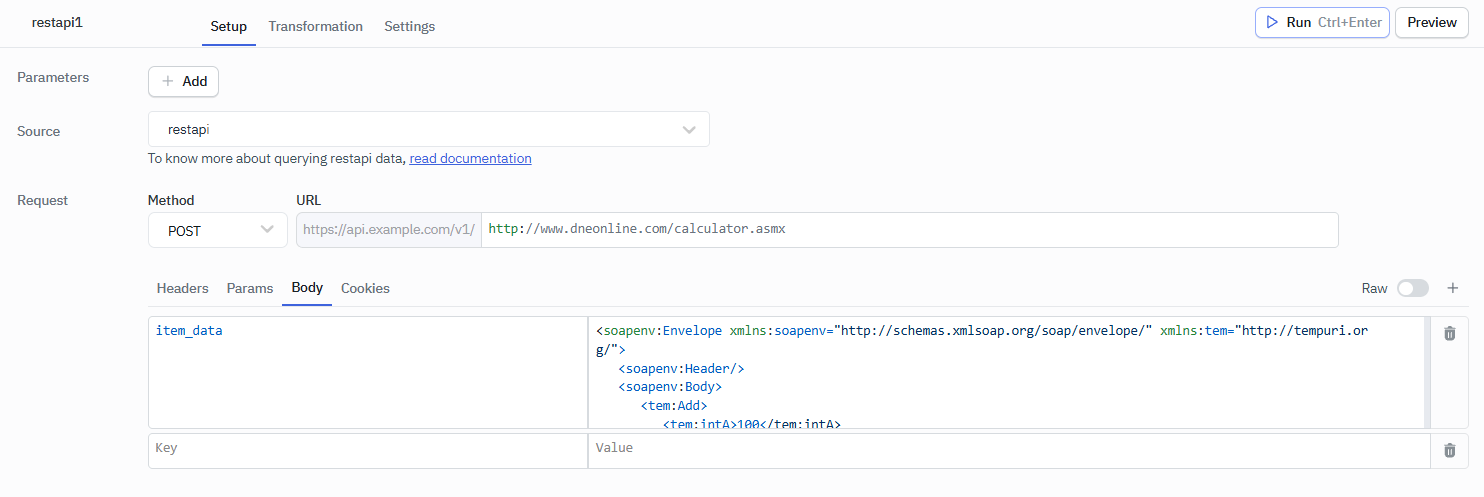This screenshot has width=1484, height=497.
Task: Click the empty Key input field
Action: (x=367, y=449)
